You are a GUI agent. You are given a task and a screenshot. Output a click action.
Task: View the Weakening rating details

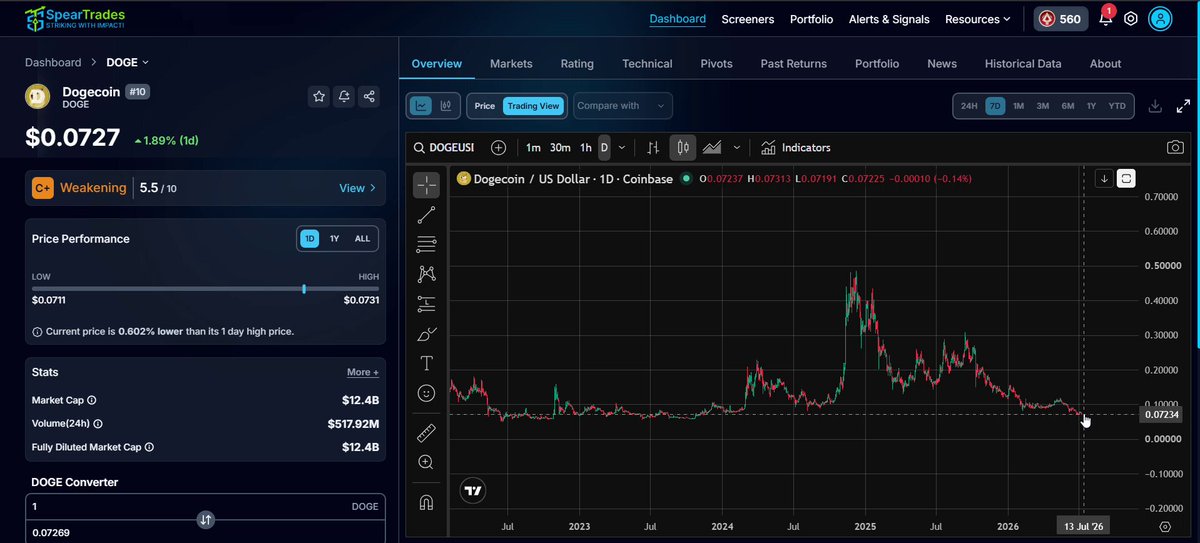click(x=358, y=188)
